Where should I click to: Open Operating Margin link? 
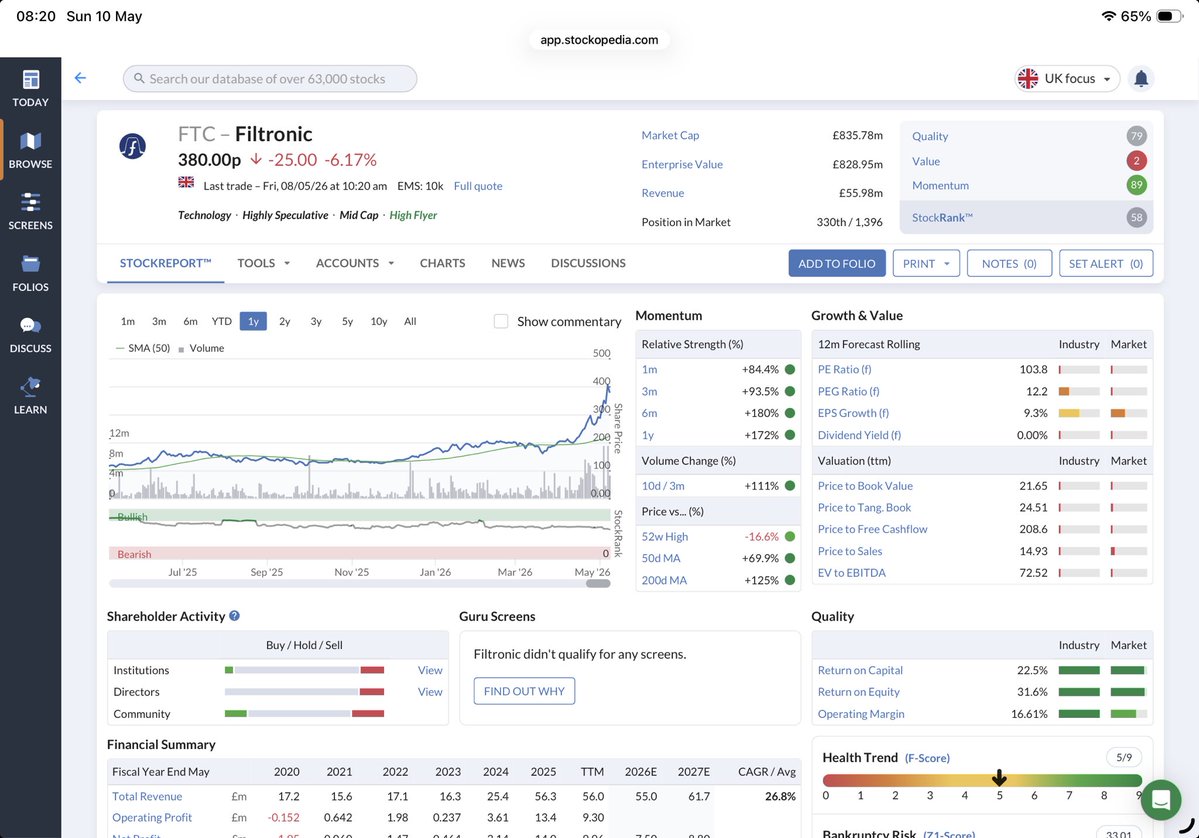pos(861,713)
